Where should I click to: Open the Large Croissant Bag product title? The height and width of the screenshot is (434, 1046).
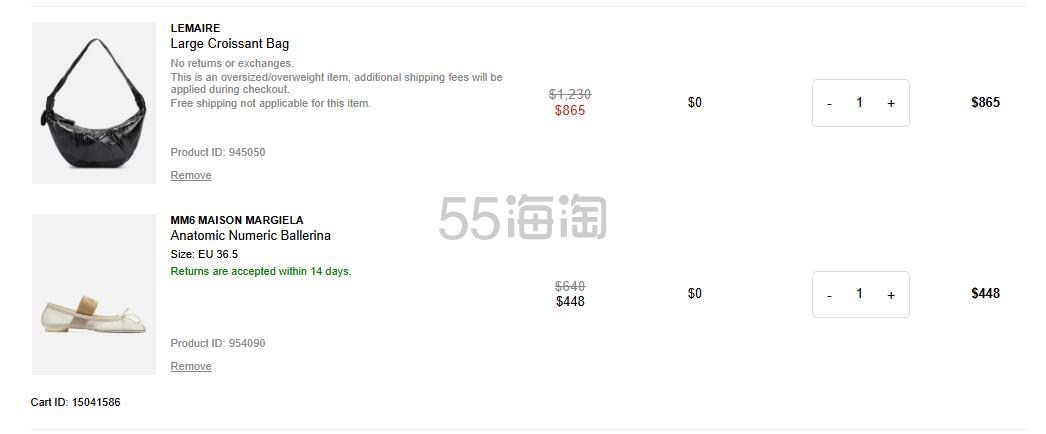coord(229,44)
